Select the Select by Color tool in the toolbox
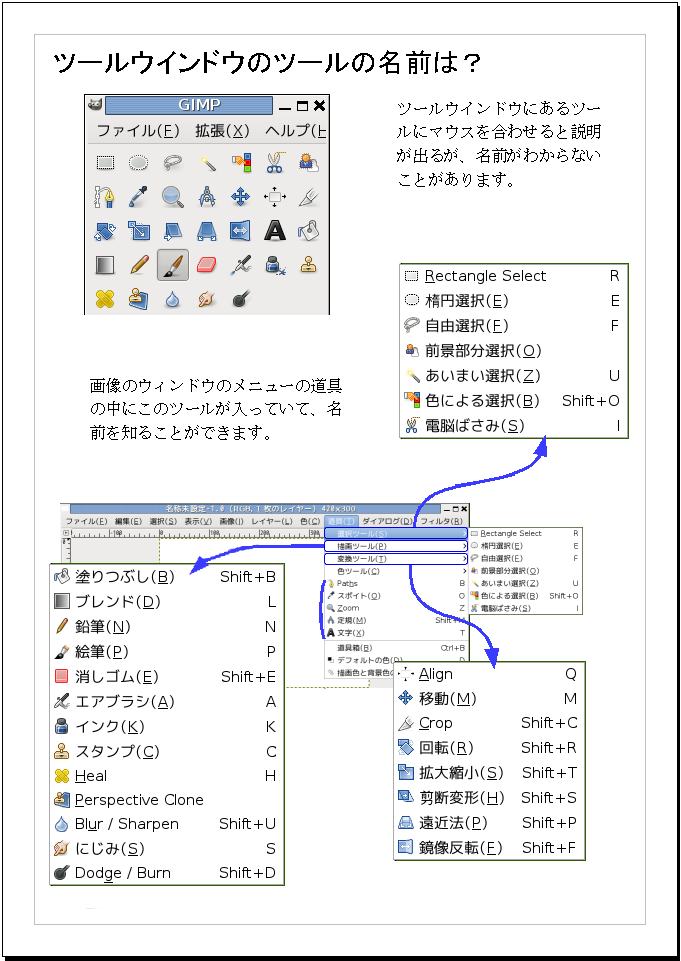The width and height of the screenshot is (681, 961). click(242, 163)
